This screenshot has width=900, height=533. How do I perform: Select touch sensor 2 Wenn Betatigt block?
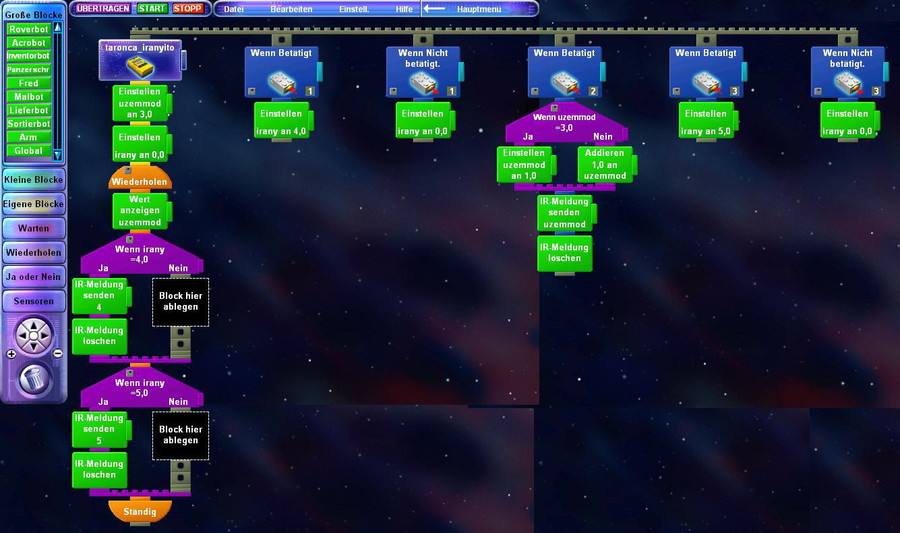565,72
